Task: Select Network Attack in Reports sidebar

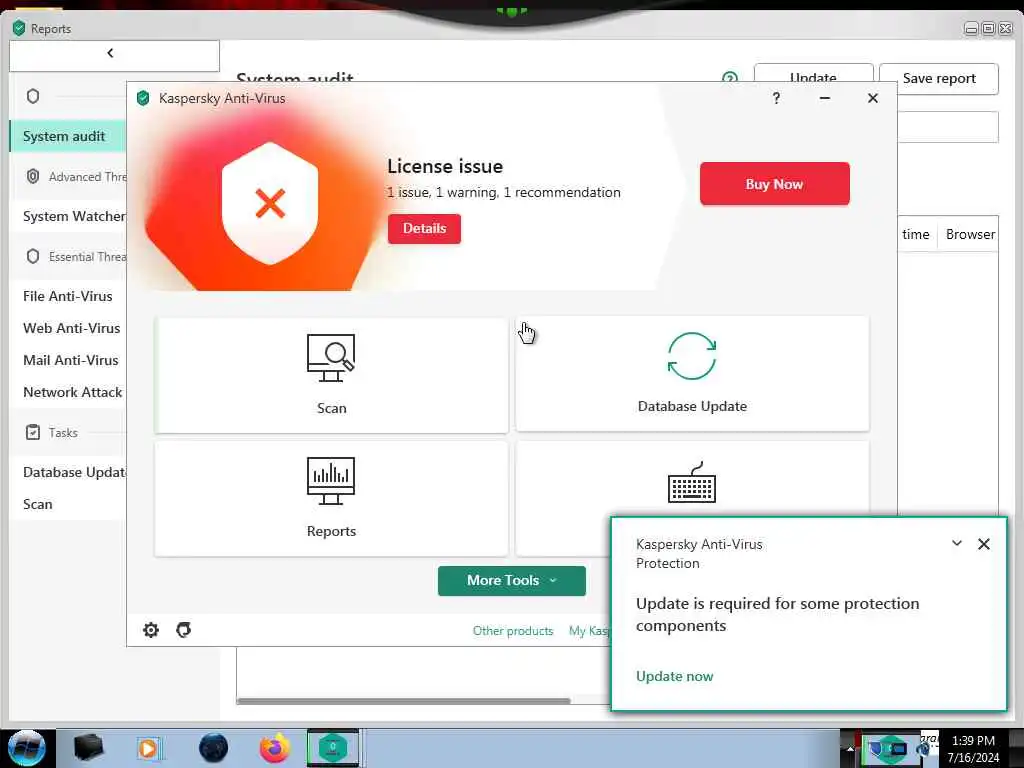Action: click(x=68, y=392)
